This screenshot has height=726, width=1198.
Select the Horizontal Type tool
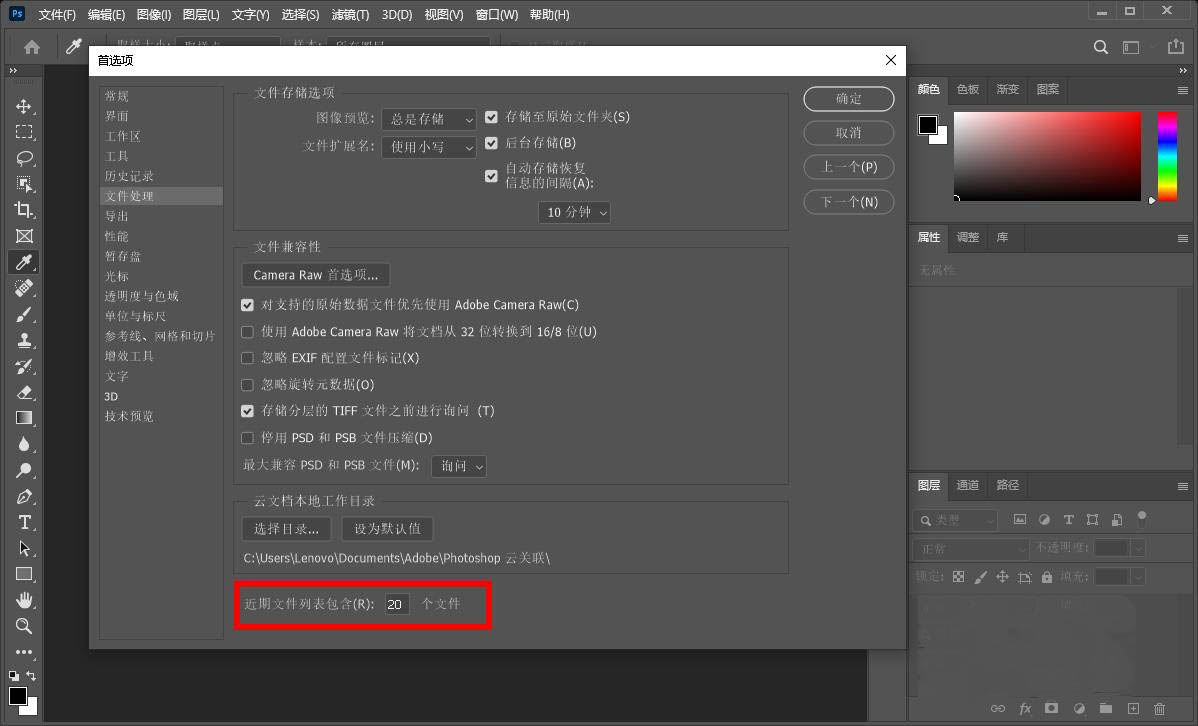(x=24, y=523)
